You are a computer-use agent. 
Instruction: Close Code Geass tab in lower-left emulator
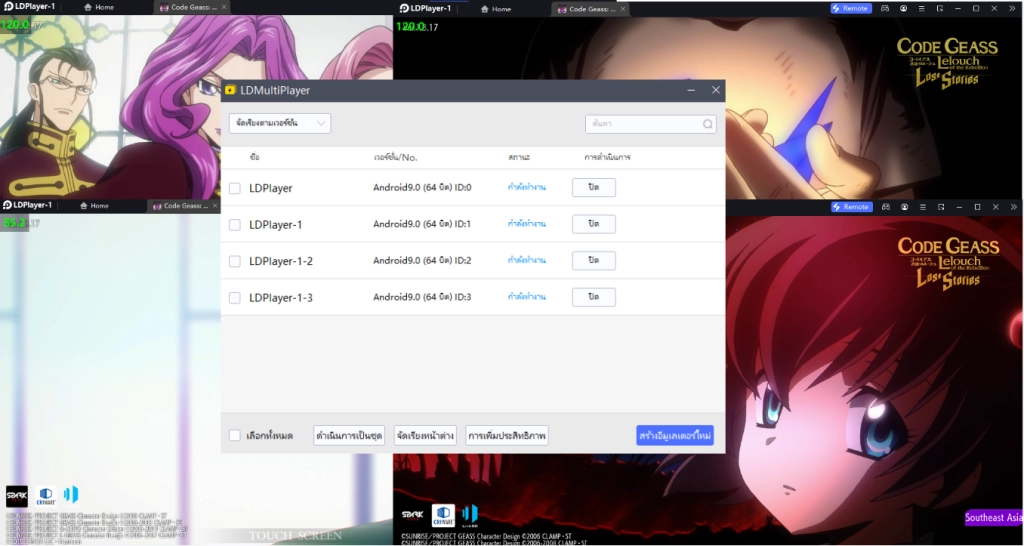217,206
